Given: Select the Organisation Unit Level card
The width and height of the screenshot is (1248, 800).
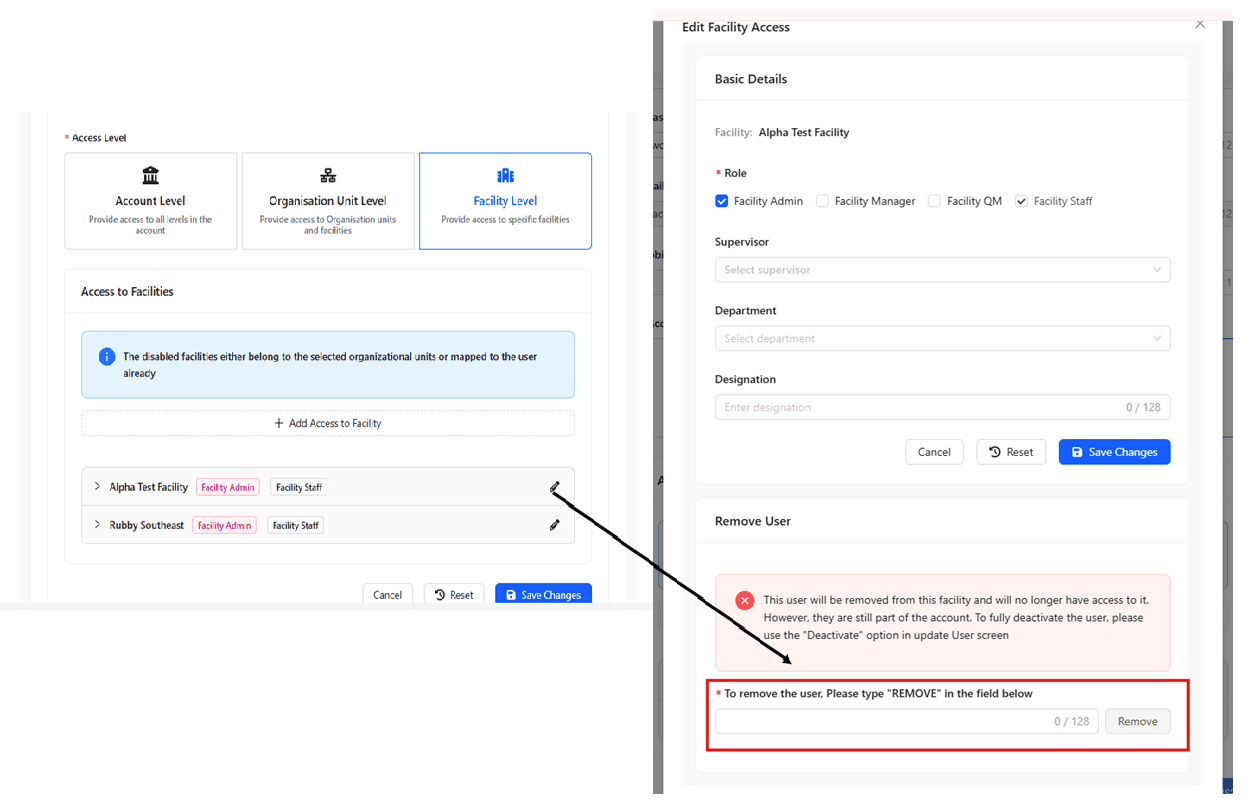Looking at the screenshot, I should click(x=328, y=200).
